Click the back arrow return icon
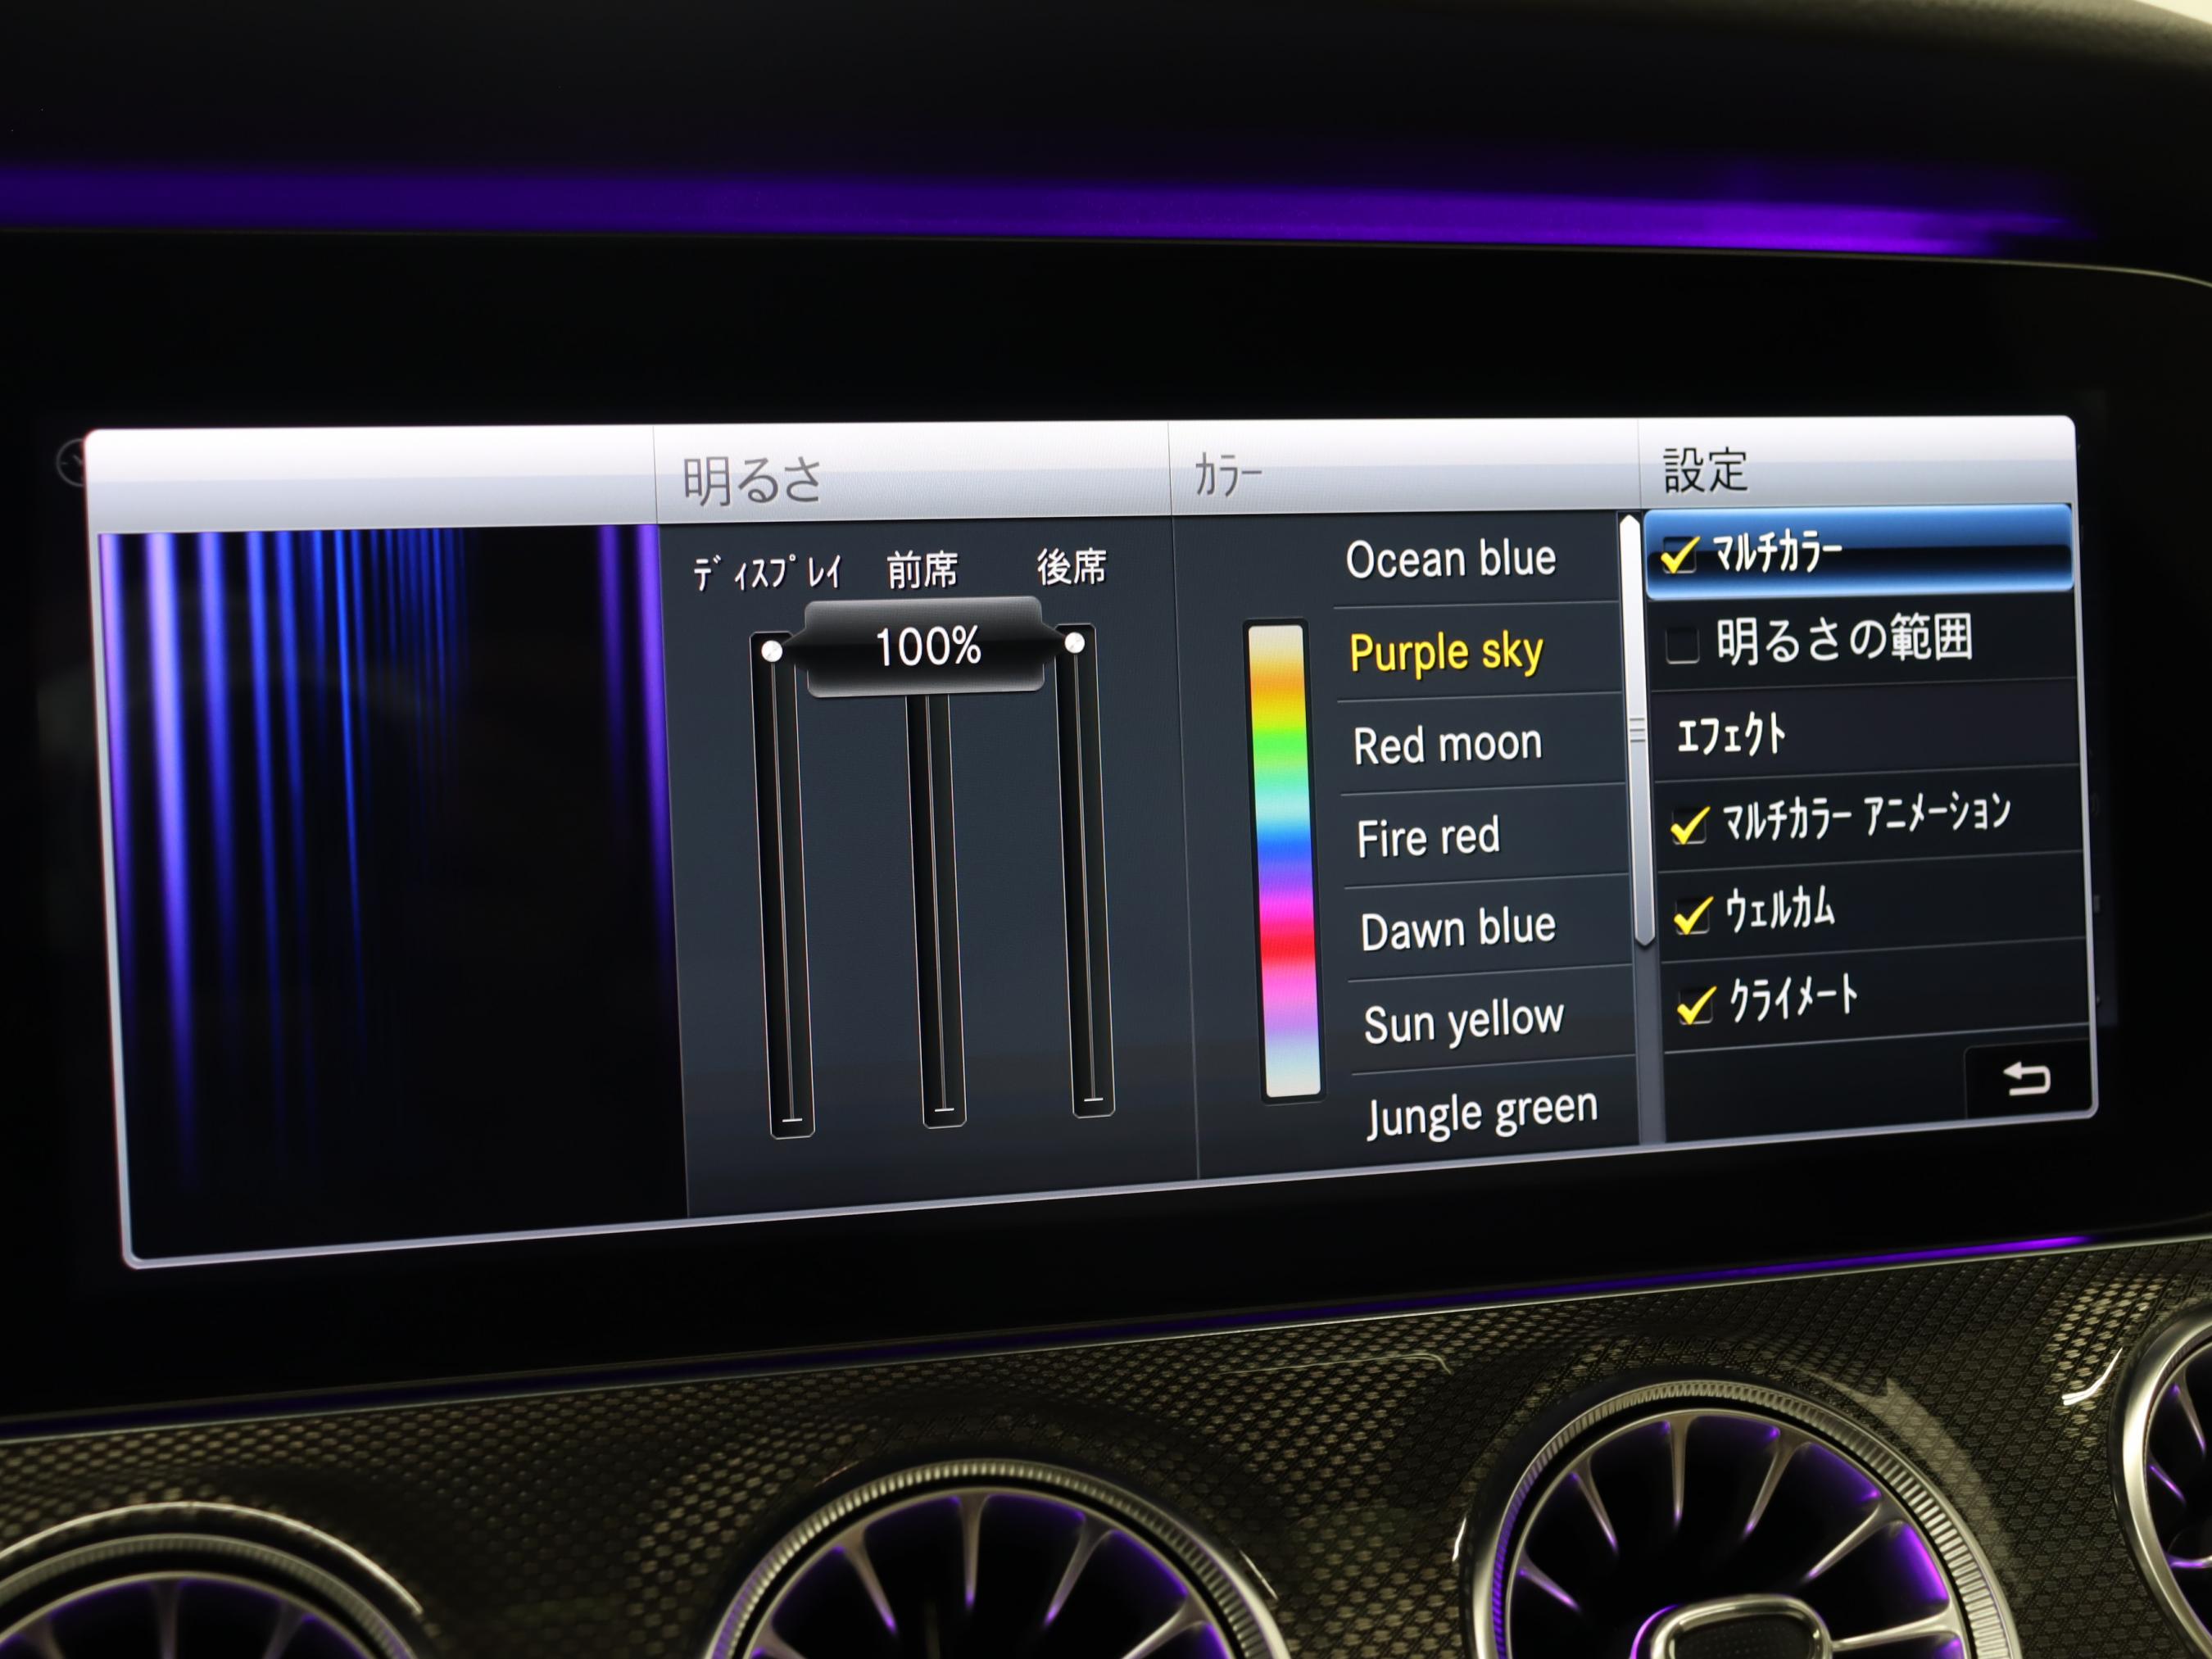 (2026, 1079)
